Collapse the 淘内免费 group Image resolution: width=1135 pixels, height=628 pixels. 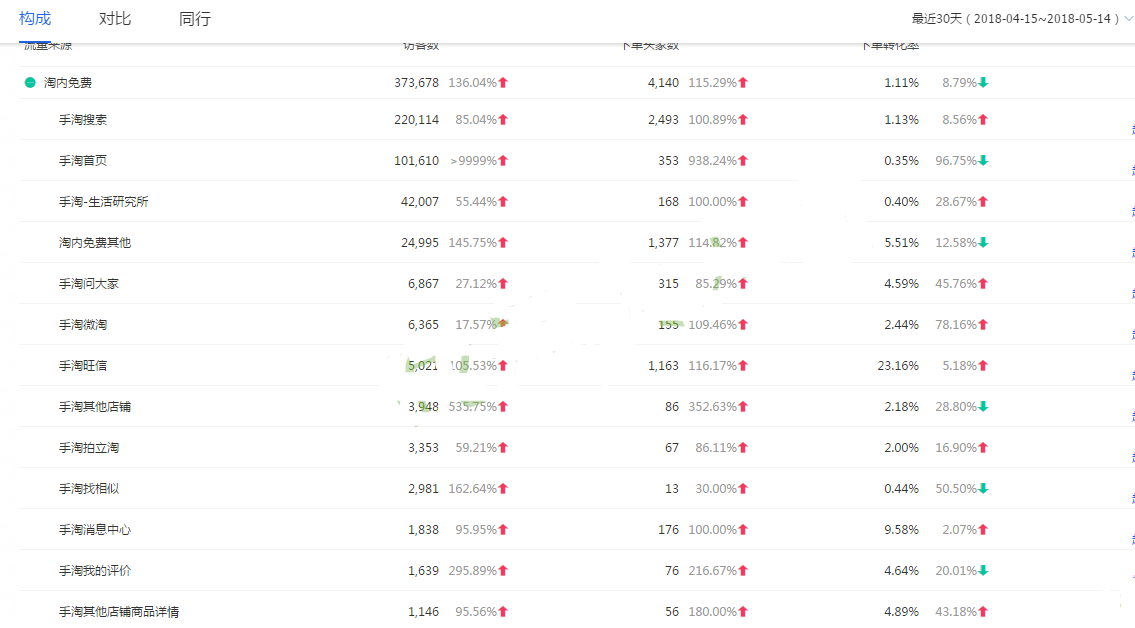(x=30, y=83)
